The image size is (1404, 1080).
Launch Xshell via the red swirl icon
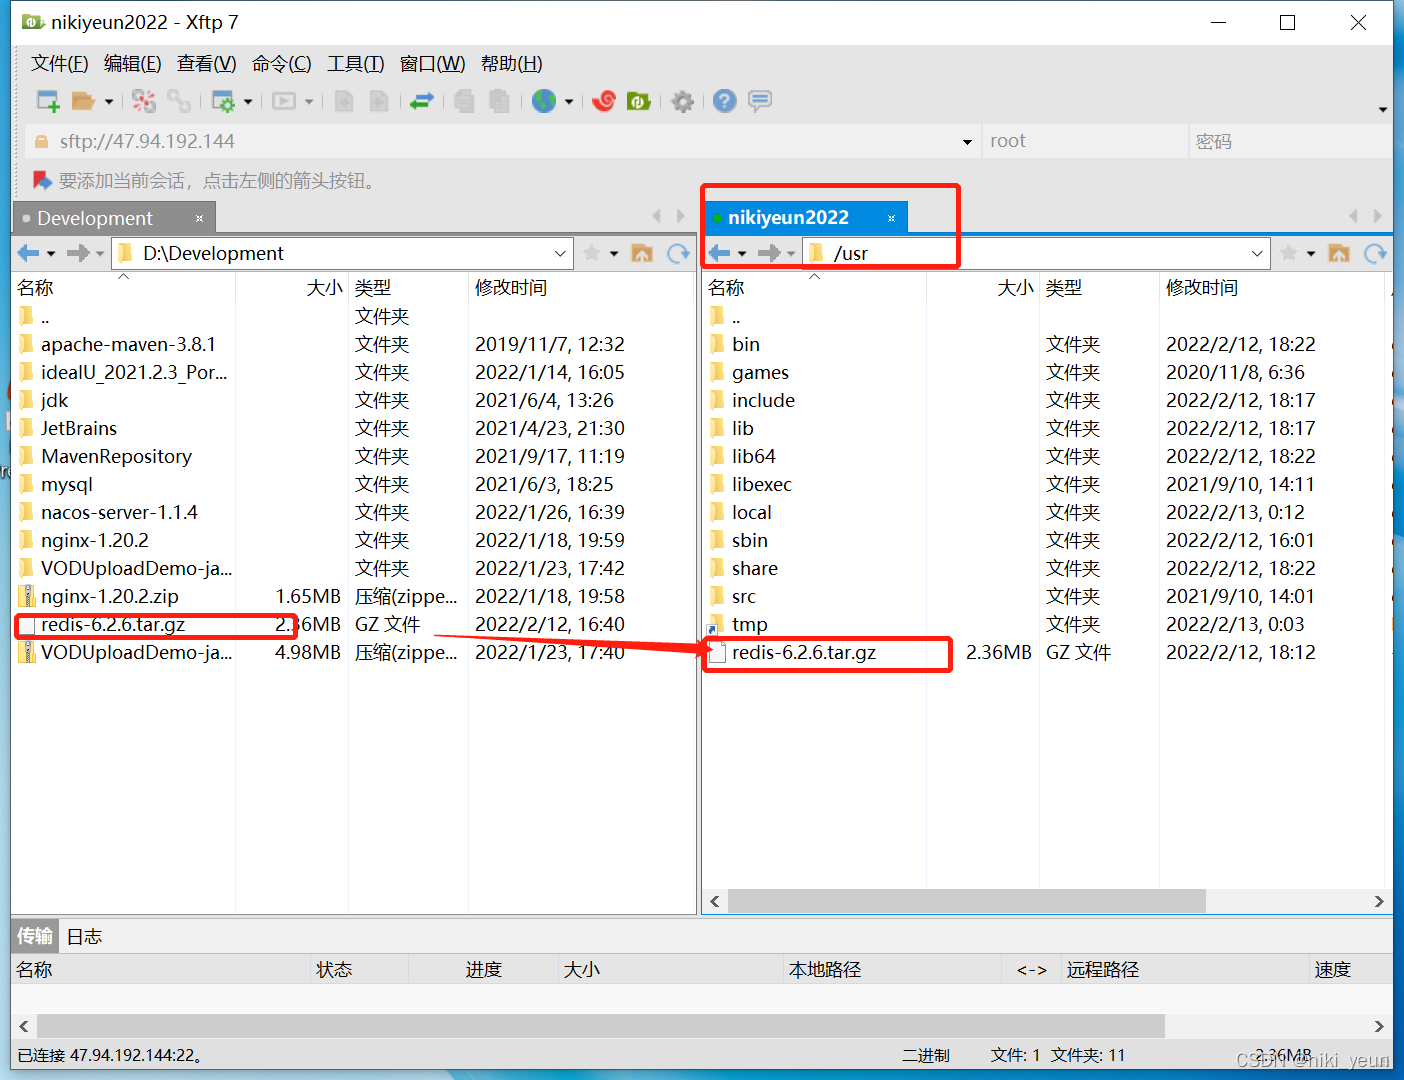coord(603,101)
